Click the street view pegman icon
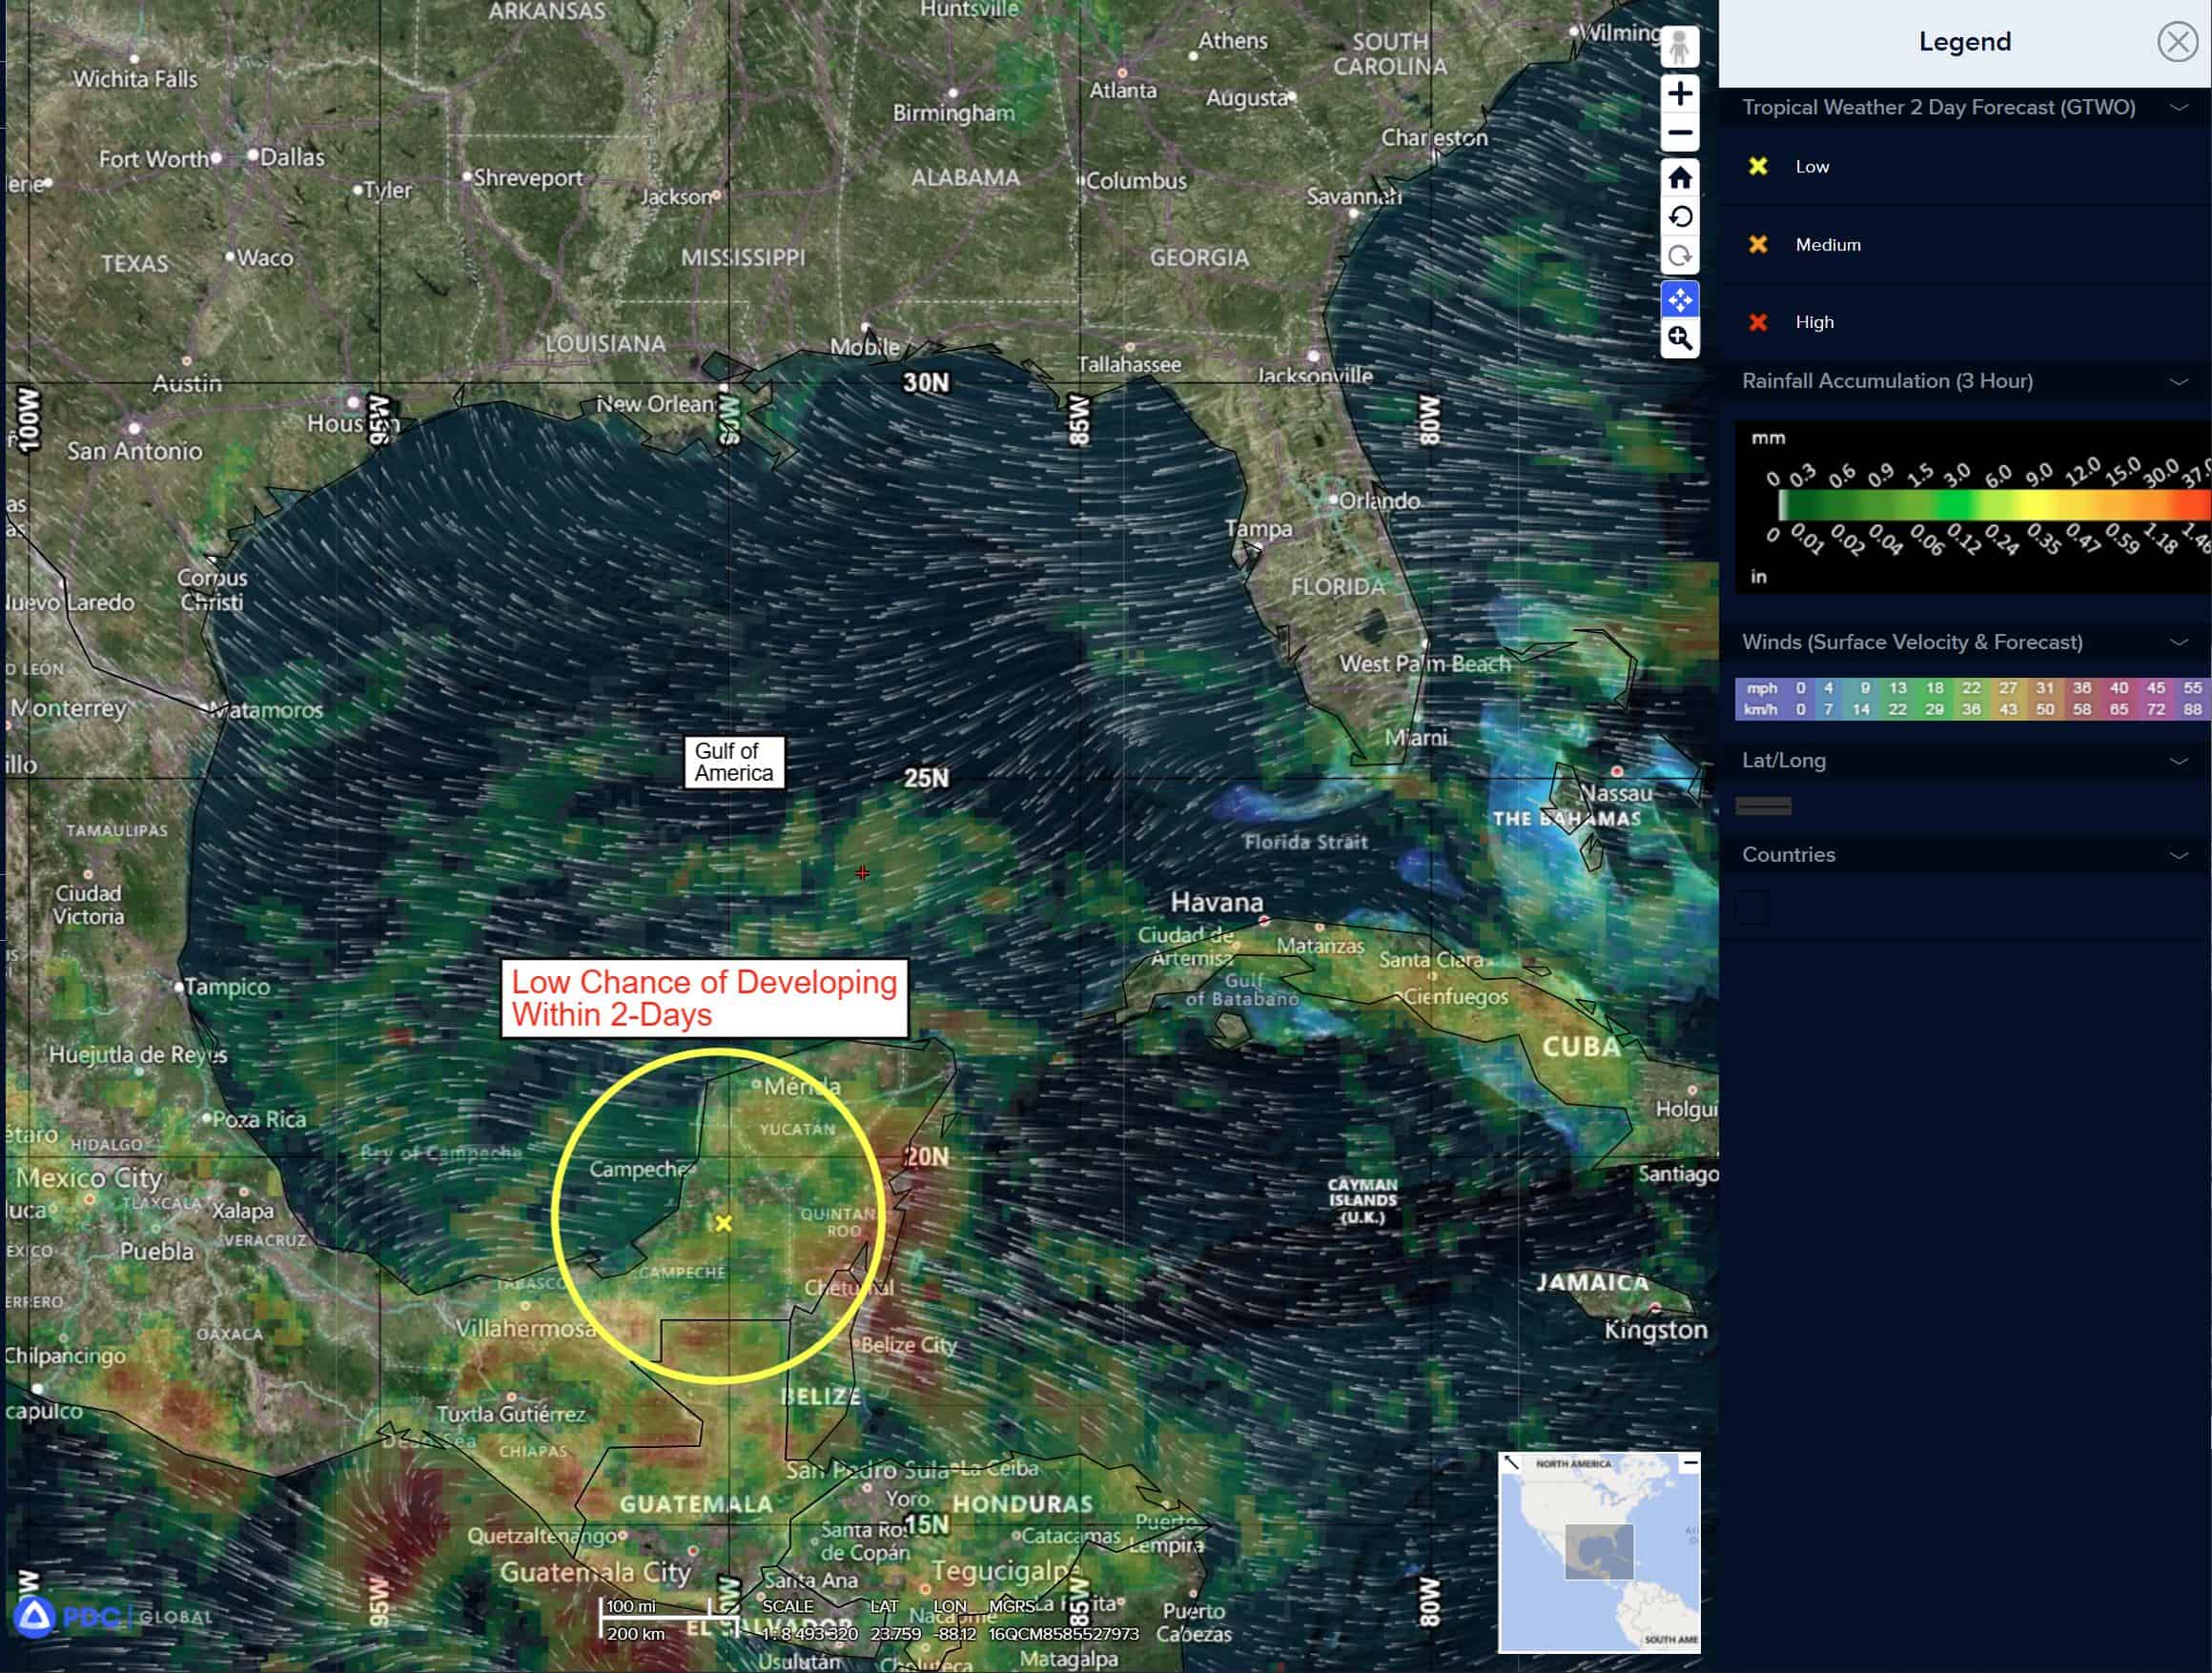This screenshot has height=1673, width=2212. [x=1680, y=47]
